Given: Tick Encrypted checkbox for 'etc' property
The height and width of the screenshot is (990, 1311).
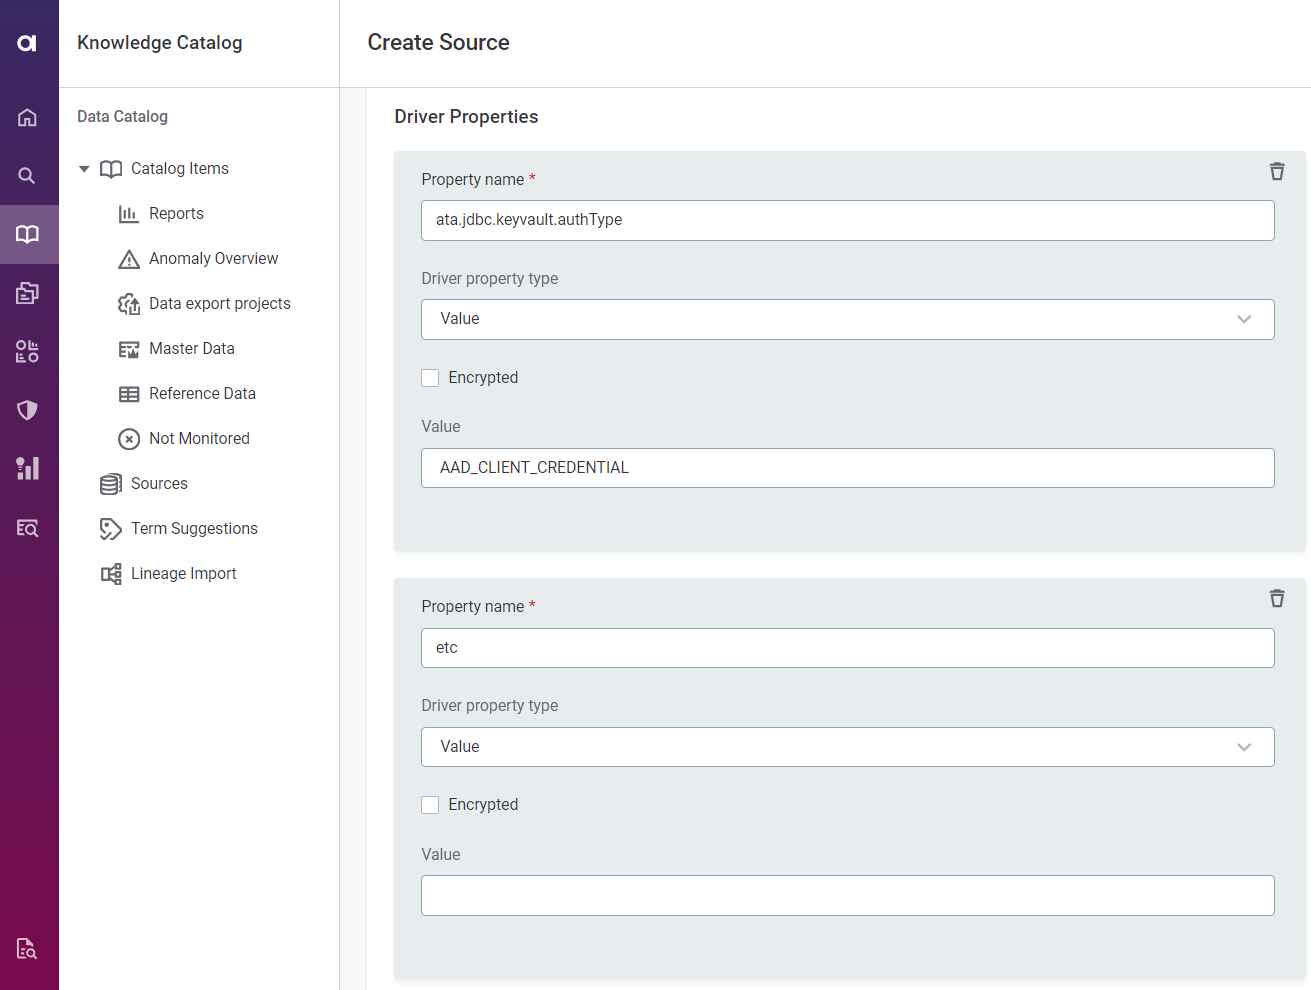Looking at the screenshot, I should pos(430,805).
